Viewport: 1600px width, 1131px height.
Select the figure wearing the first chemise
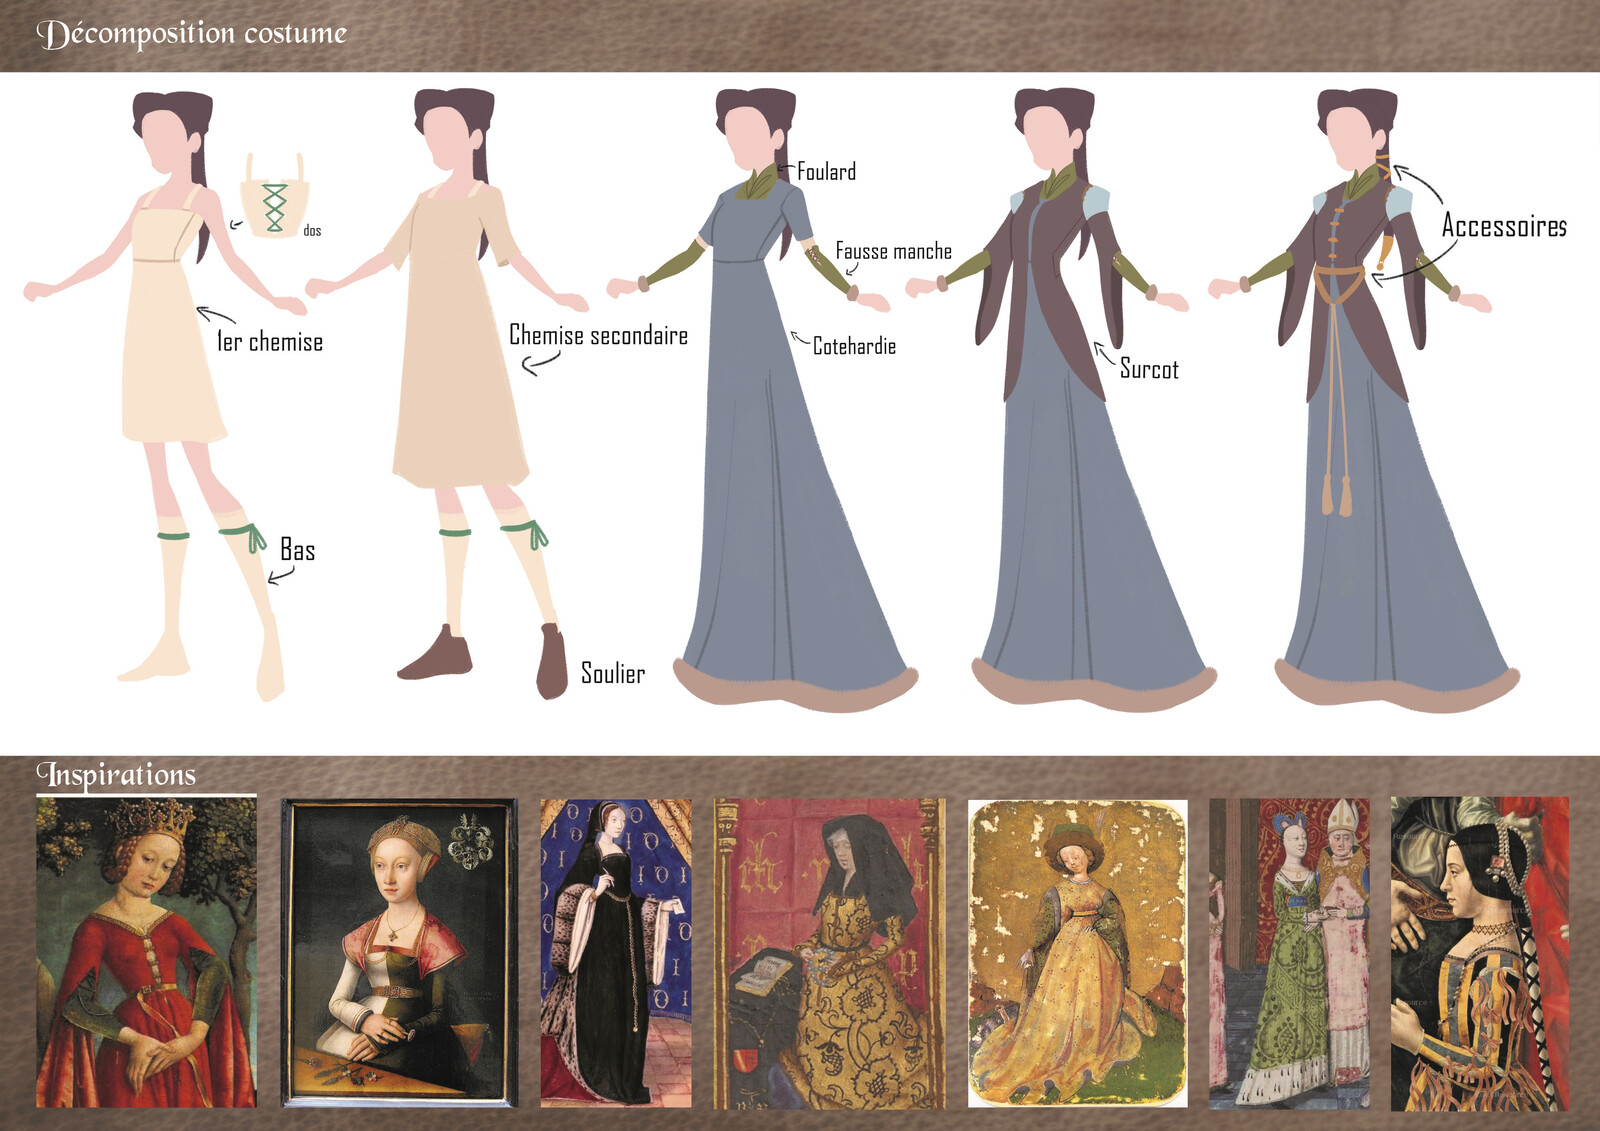pos(165,395)
